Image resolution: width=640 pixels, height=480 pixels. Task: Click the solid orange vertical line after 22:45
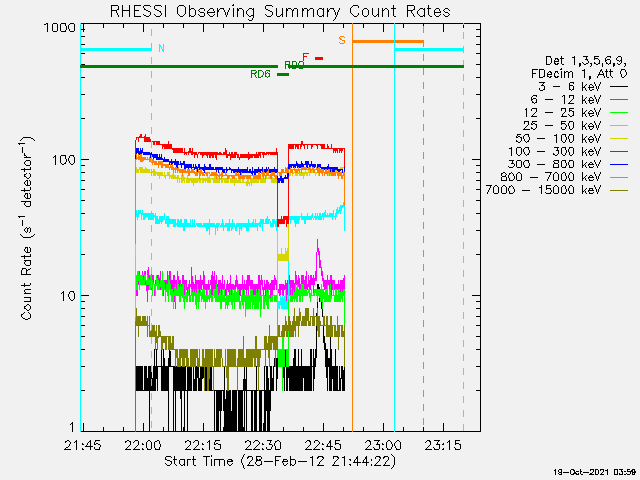click(x=353, y=227)
